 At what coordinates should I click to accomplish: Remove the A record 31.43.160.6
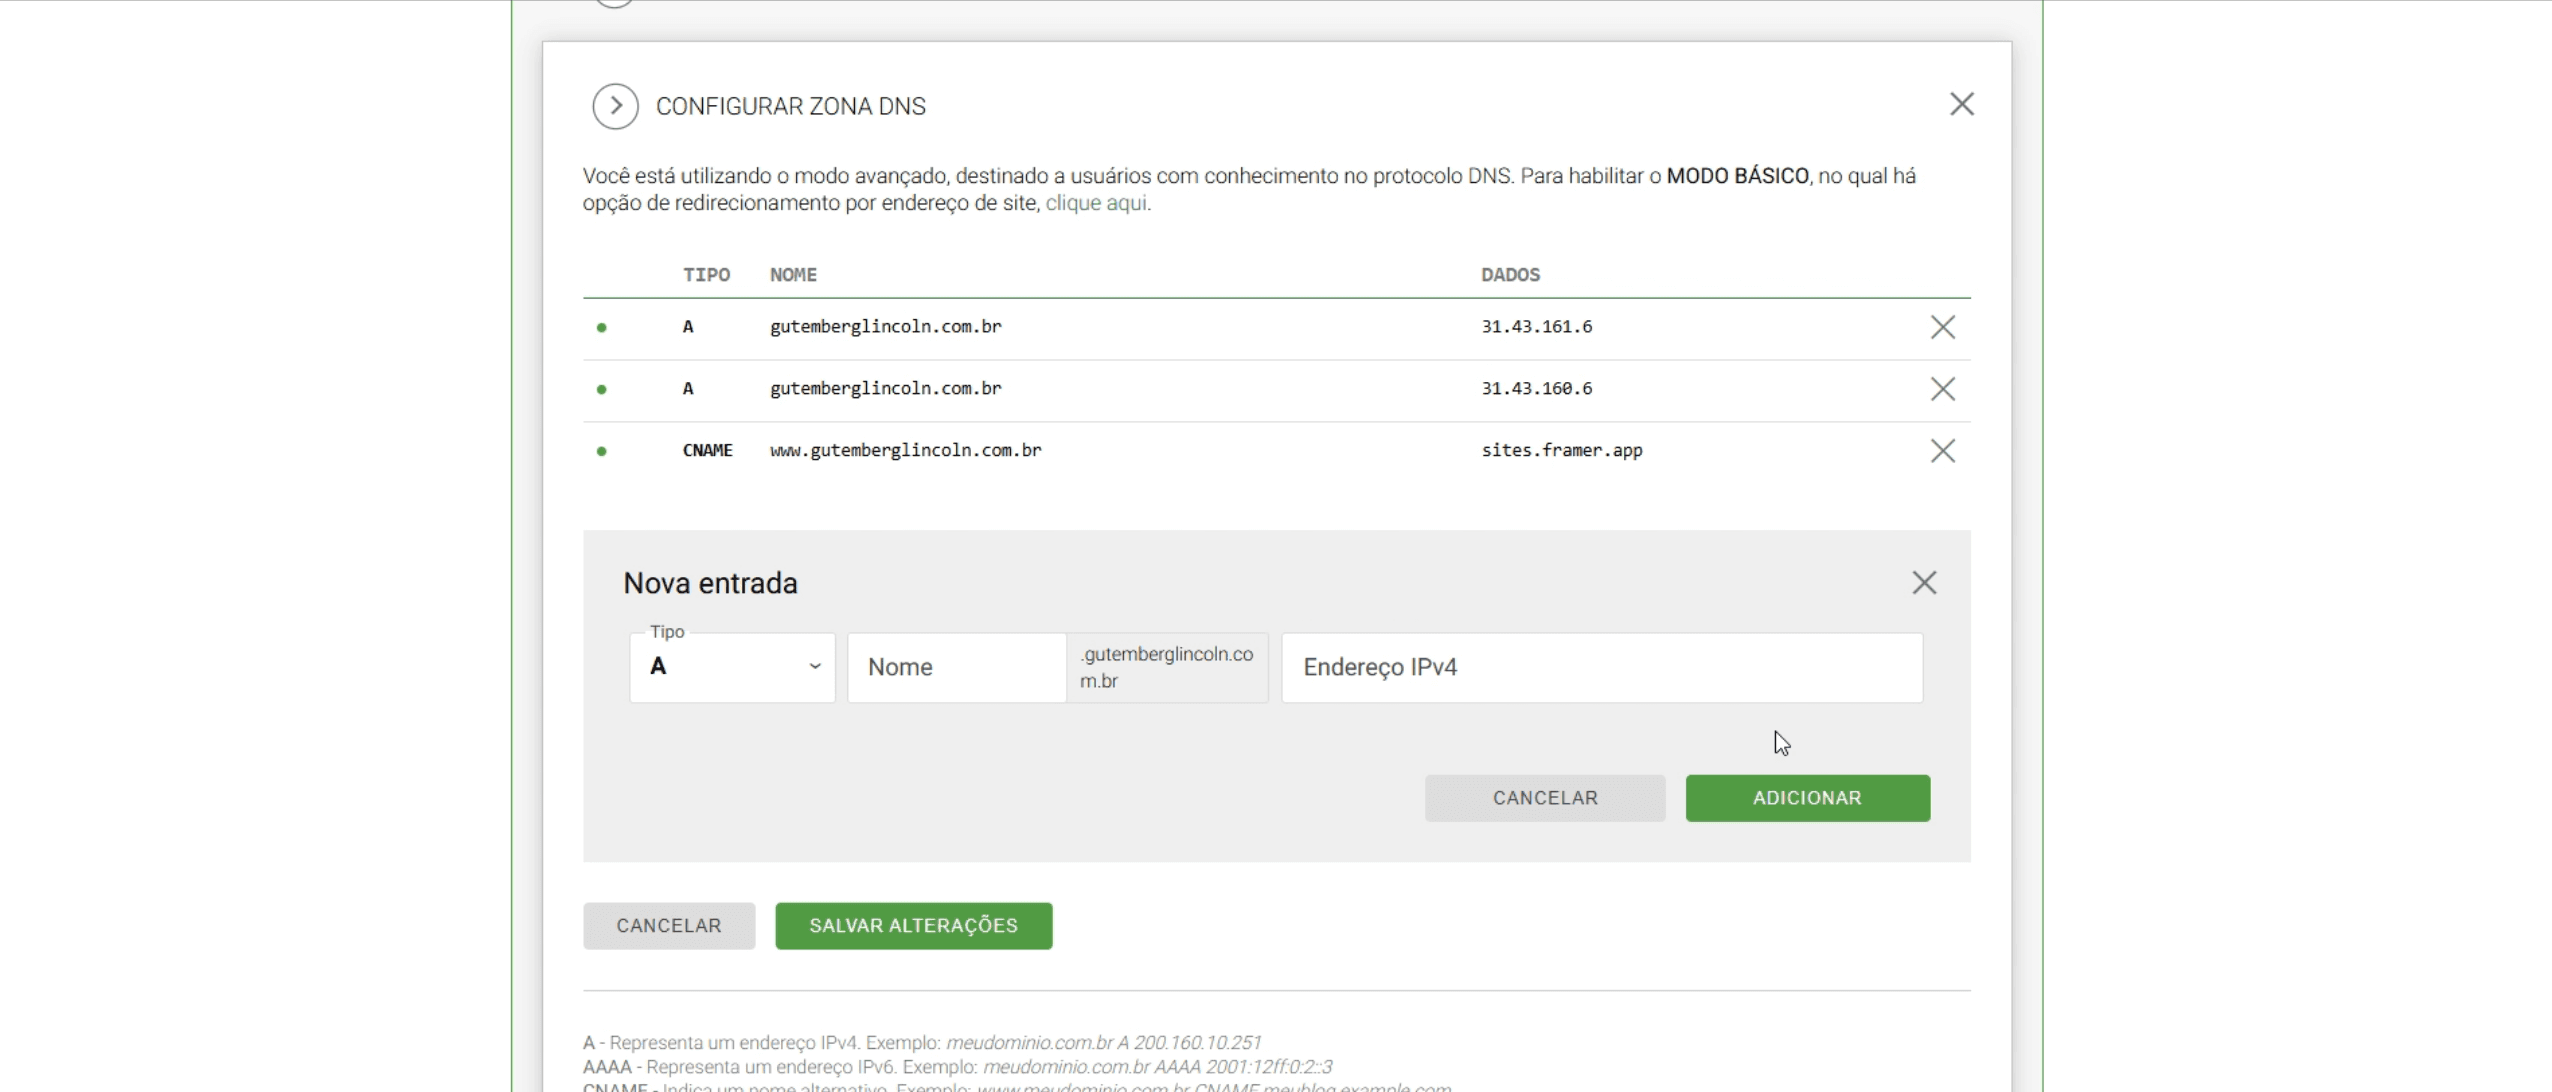point(1942,389)
